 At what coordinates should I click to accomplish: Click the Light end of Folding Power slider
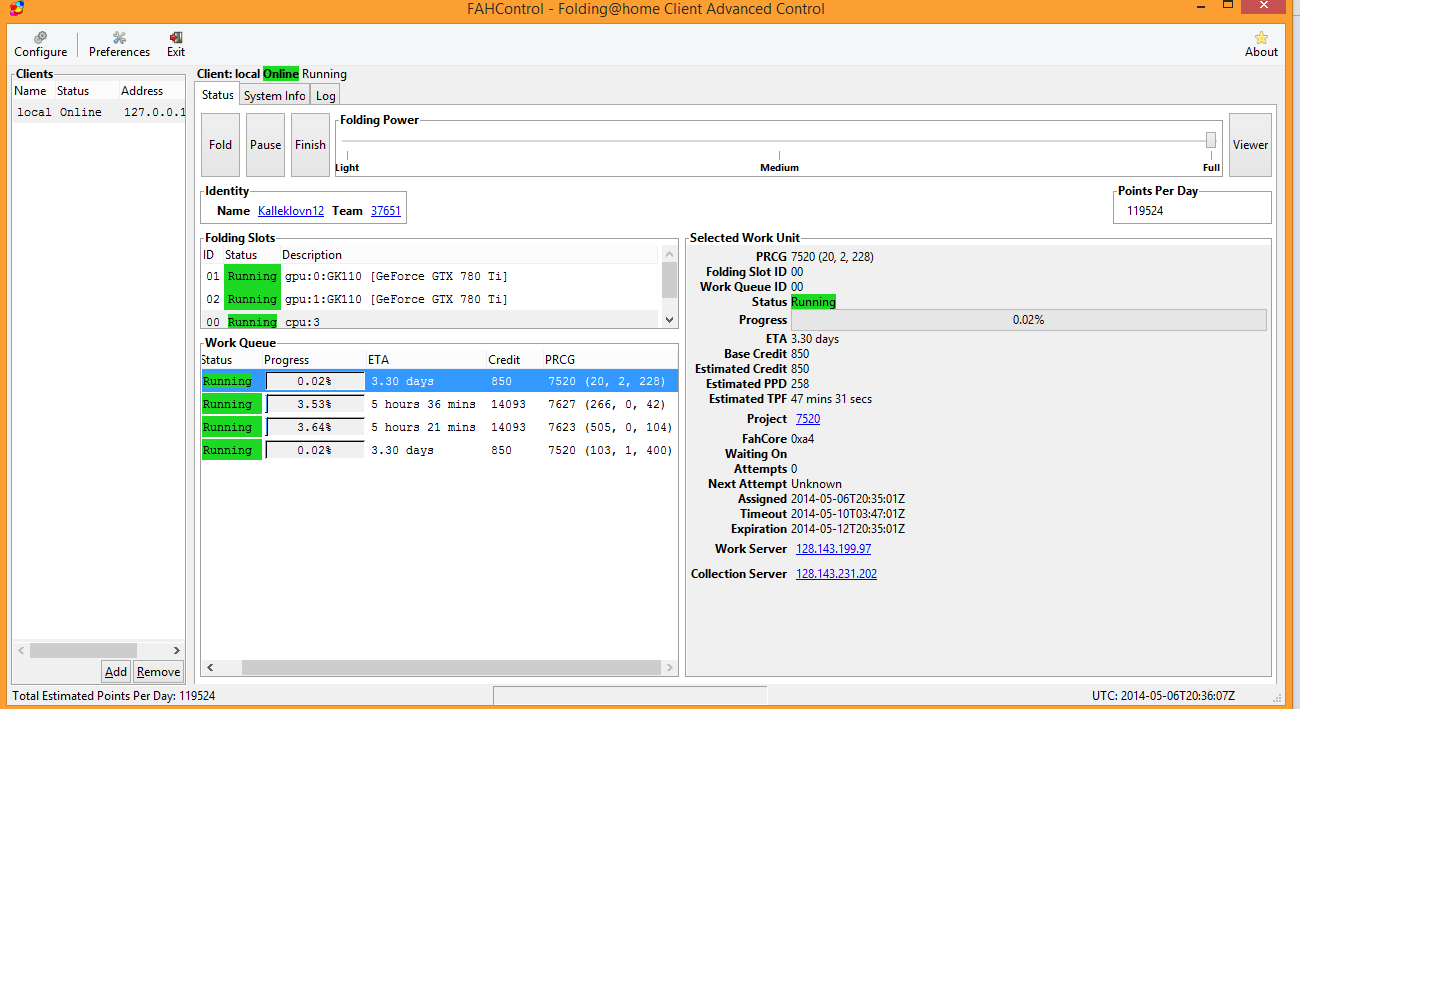pyautogui.click(x=347, y=167)
